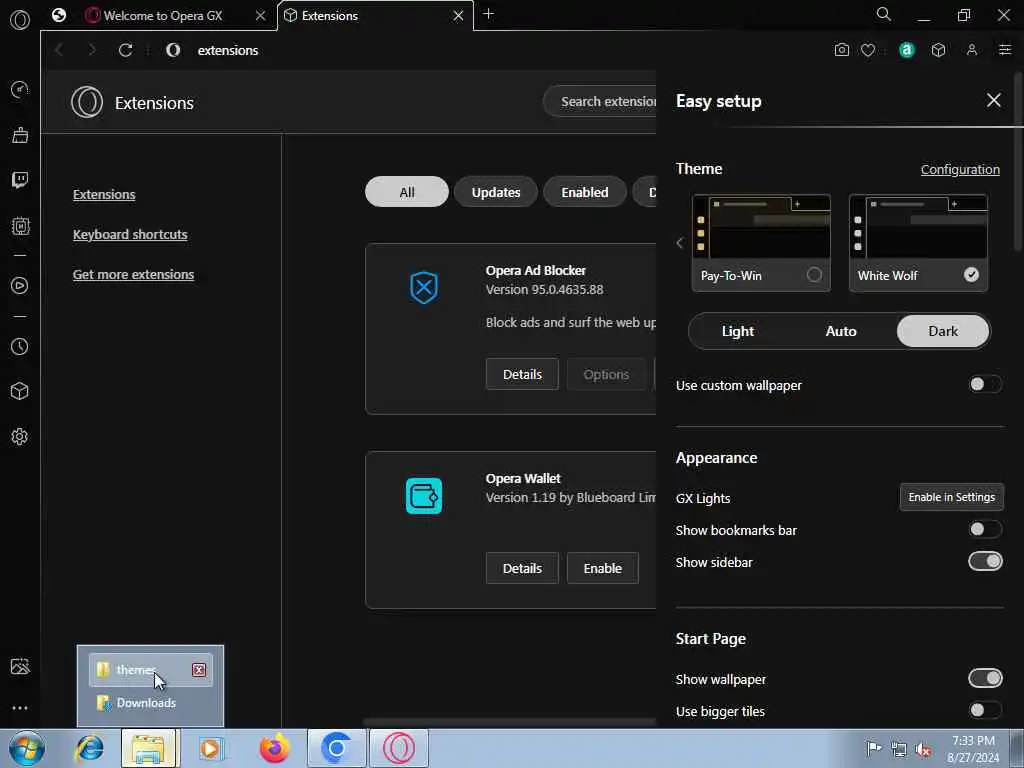The width and height of the screenshot is (1024, 768).
Task: Open Internet Explorer from taskbar
Action: [89, 748]
